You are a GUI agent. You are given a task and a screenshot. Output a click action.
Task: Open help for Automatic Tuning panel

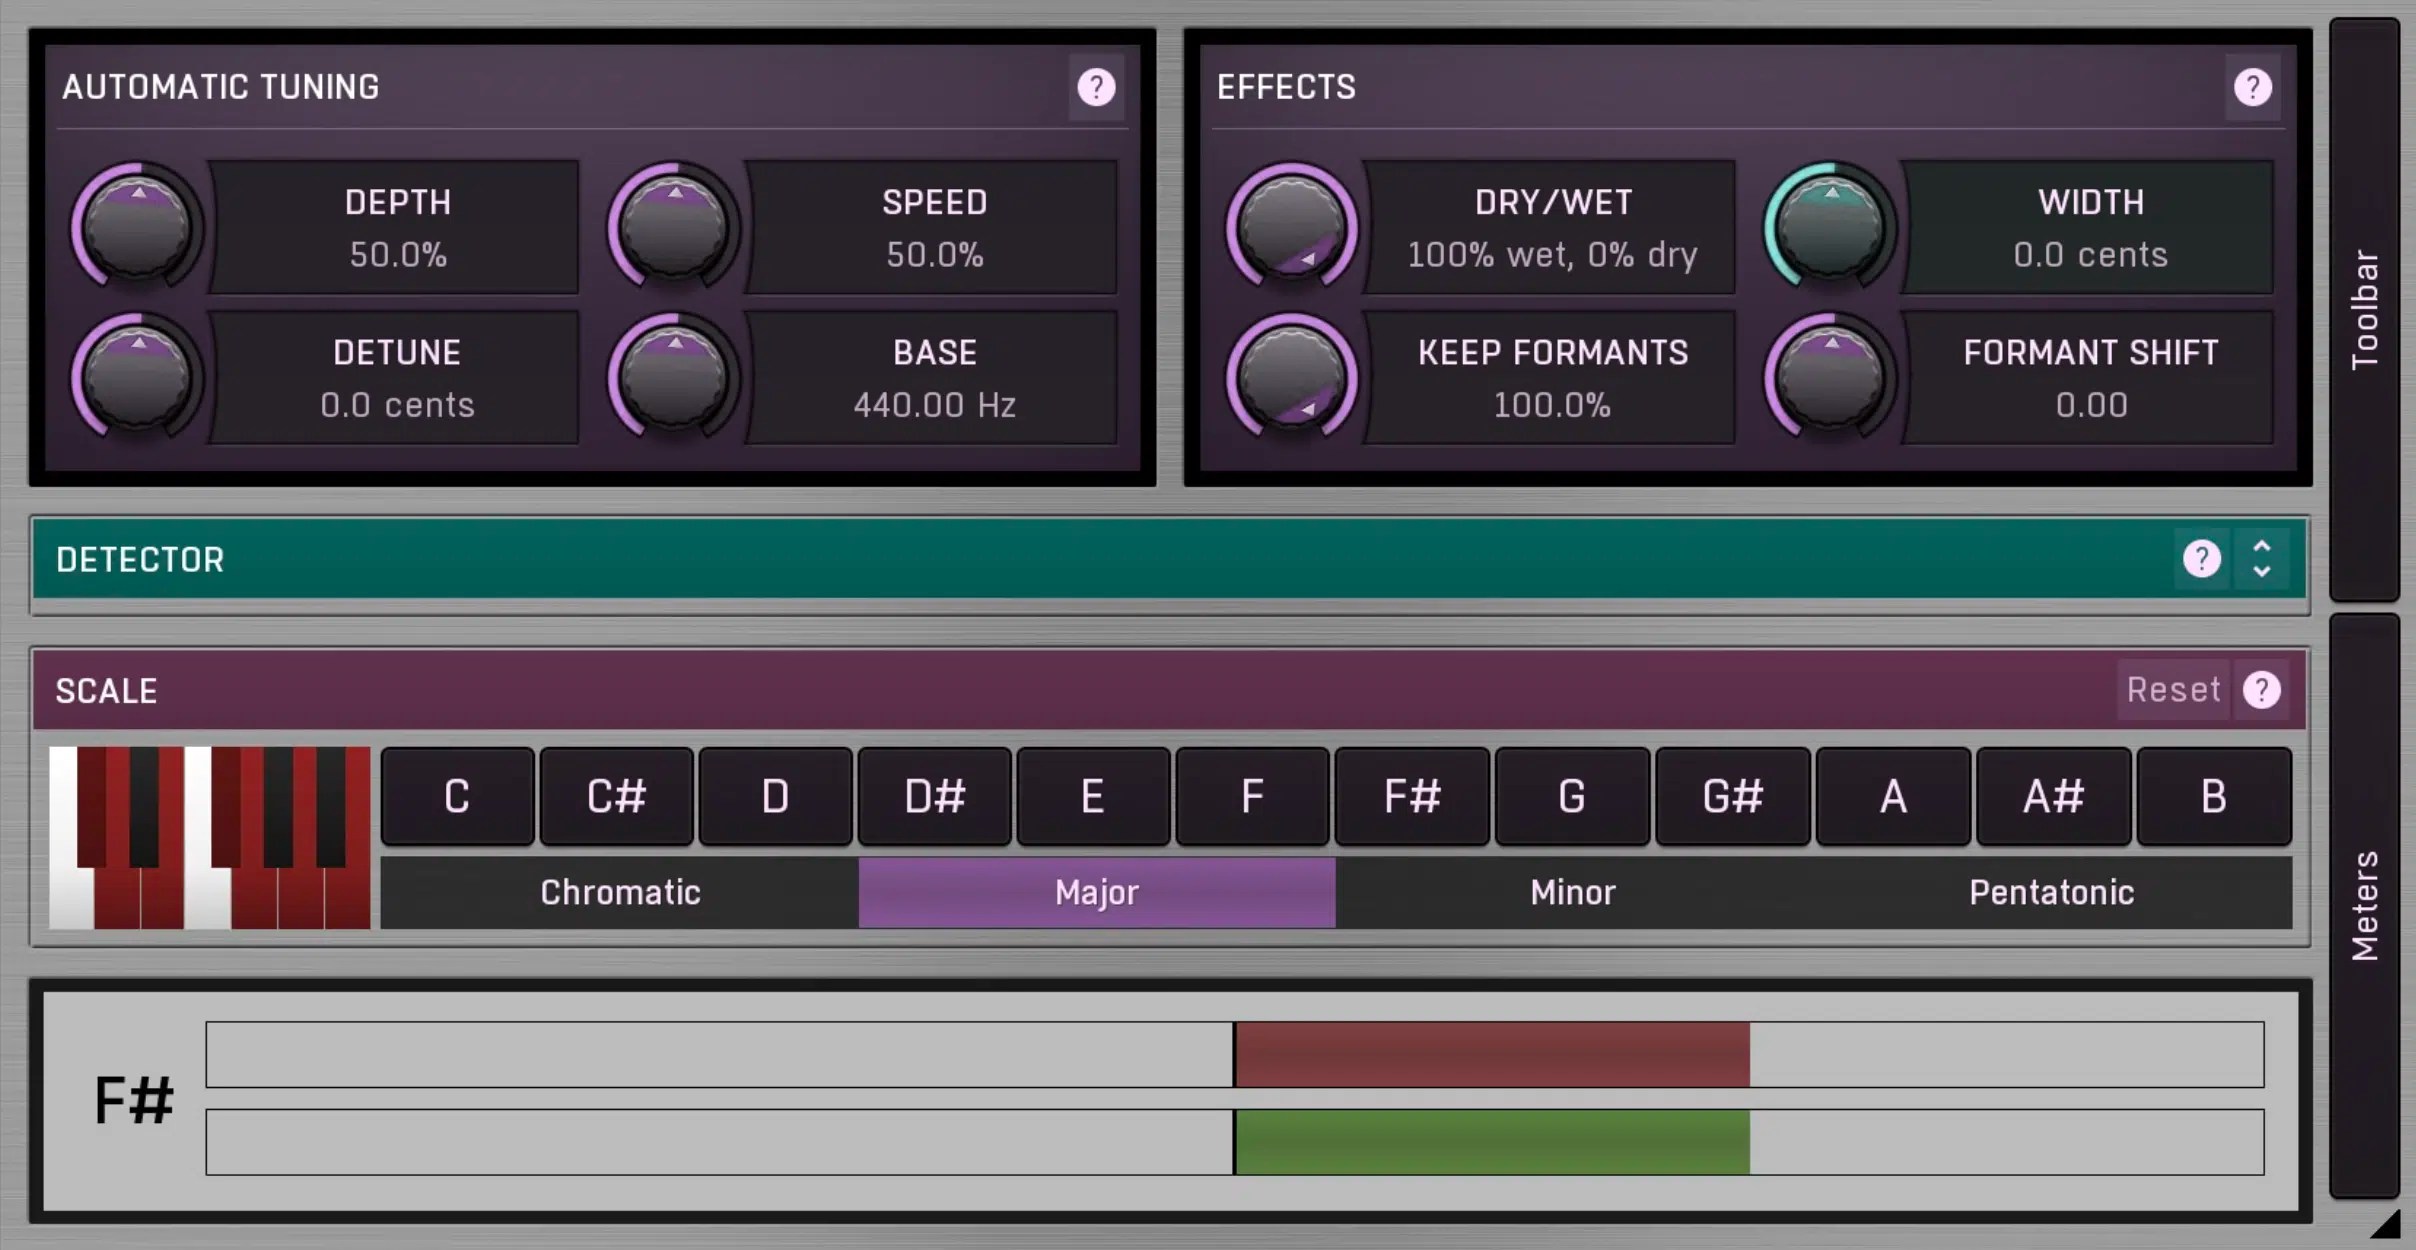pyautogui.click(x=1097, y=88)
